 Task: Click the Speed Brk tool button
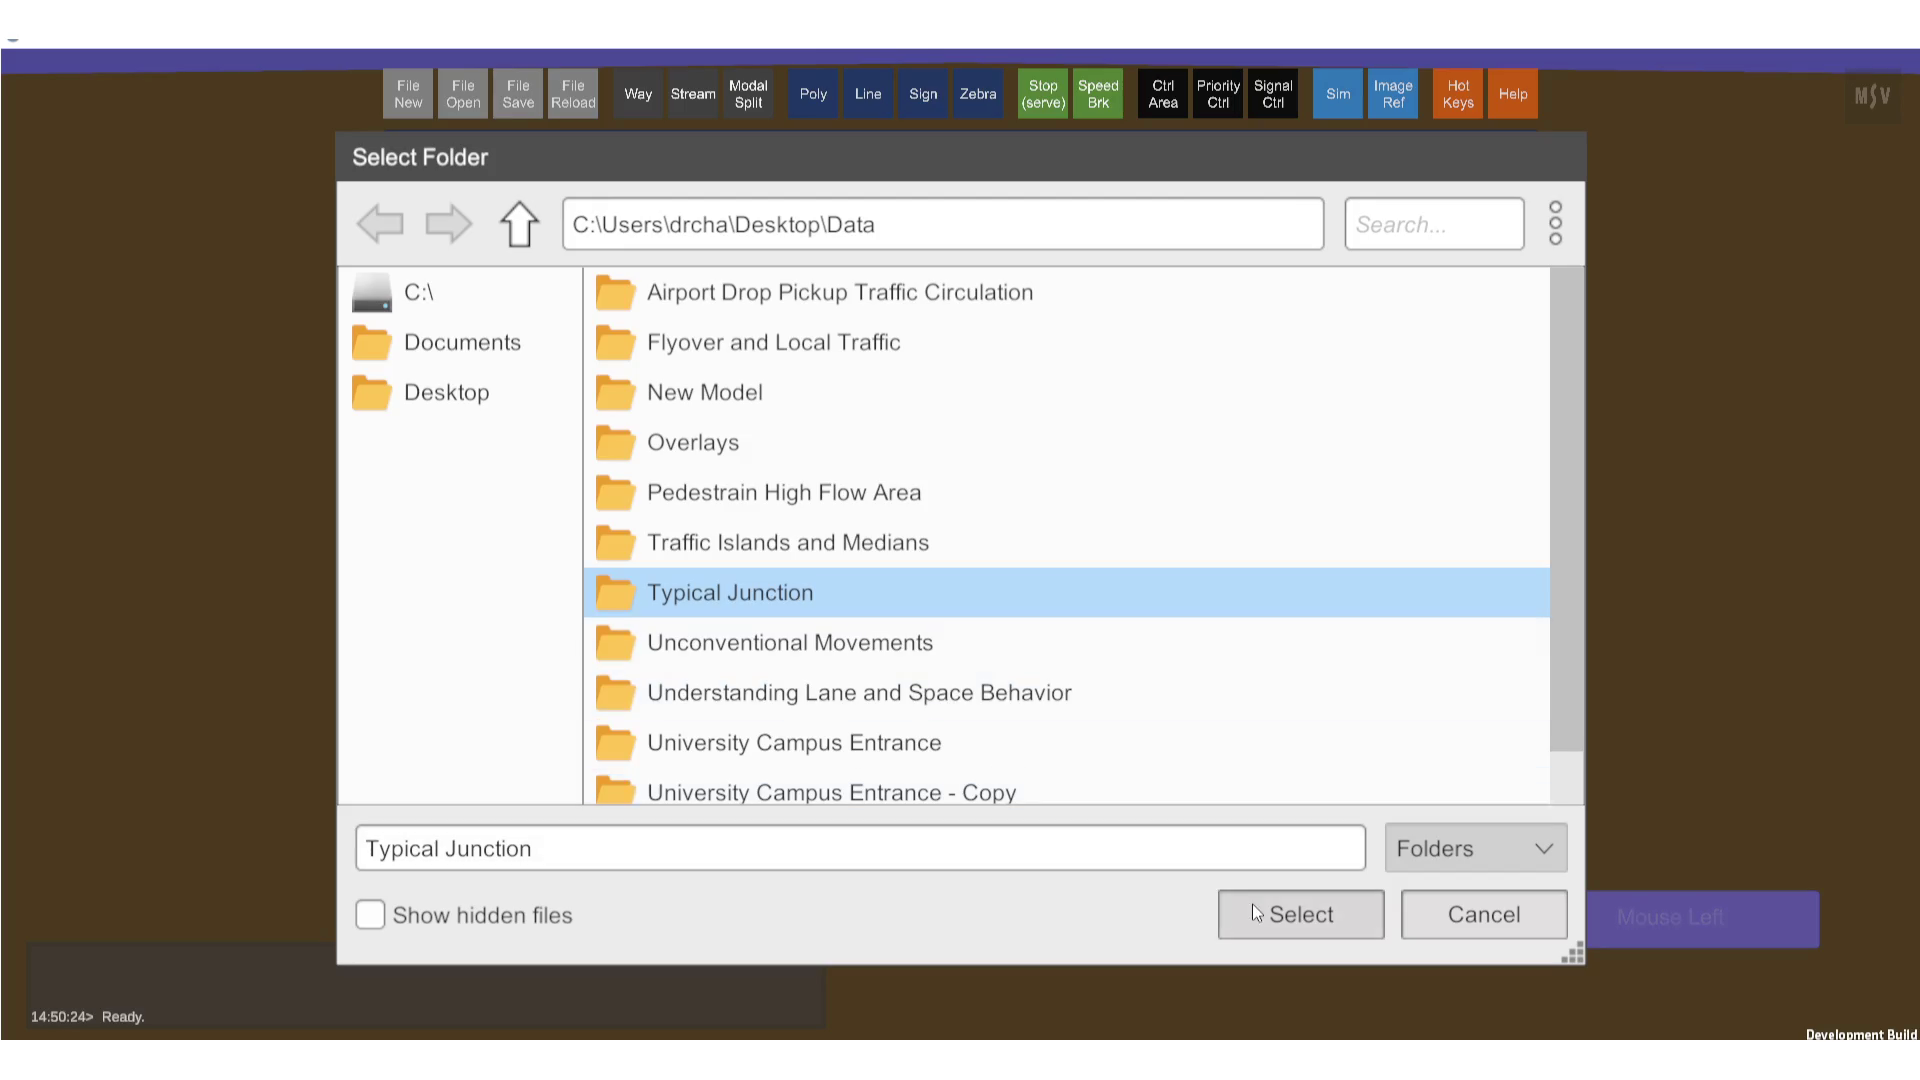coord(1097,94)
